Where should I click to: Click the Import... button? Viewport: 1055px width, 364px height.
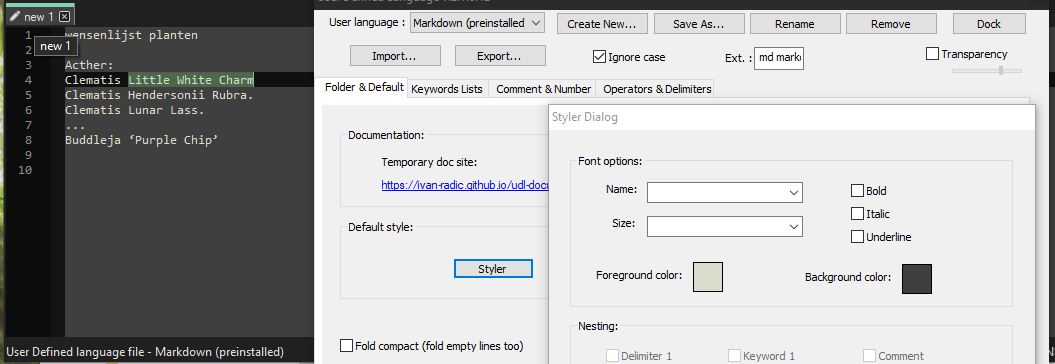[395, 56]
